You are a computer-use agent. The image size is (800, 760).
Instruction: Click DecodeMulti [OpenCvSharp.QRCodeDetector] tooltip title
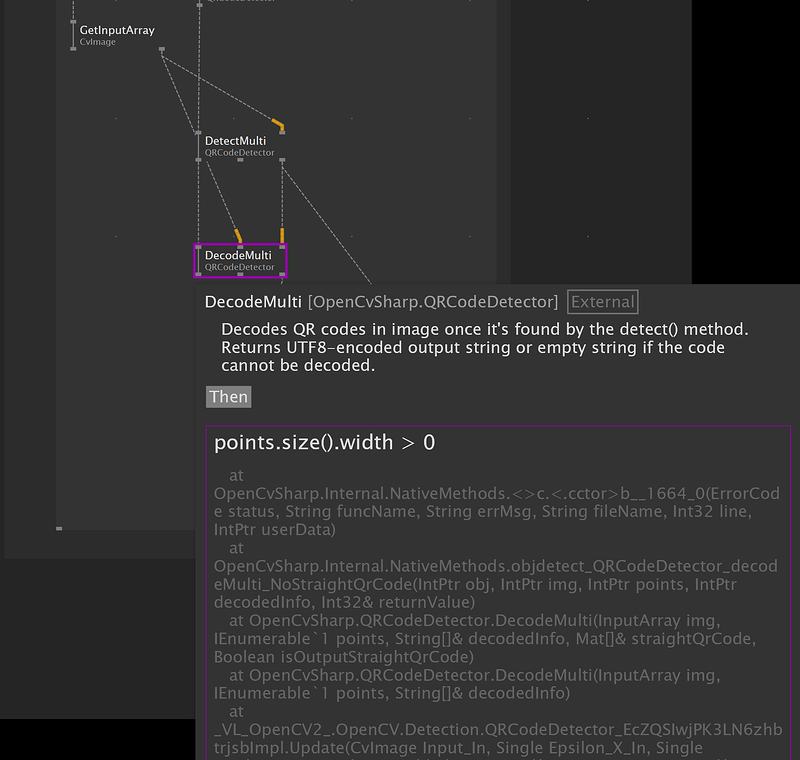(x=381, y=302)
